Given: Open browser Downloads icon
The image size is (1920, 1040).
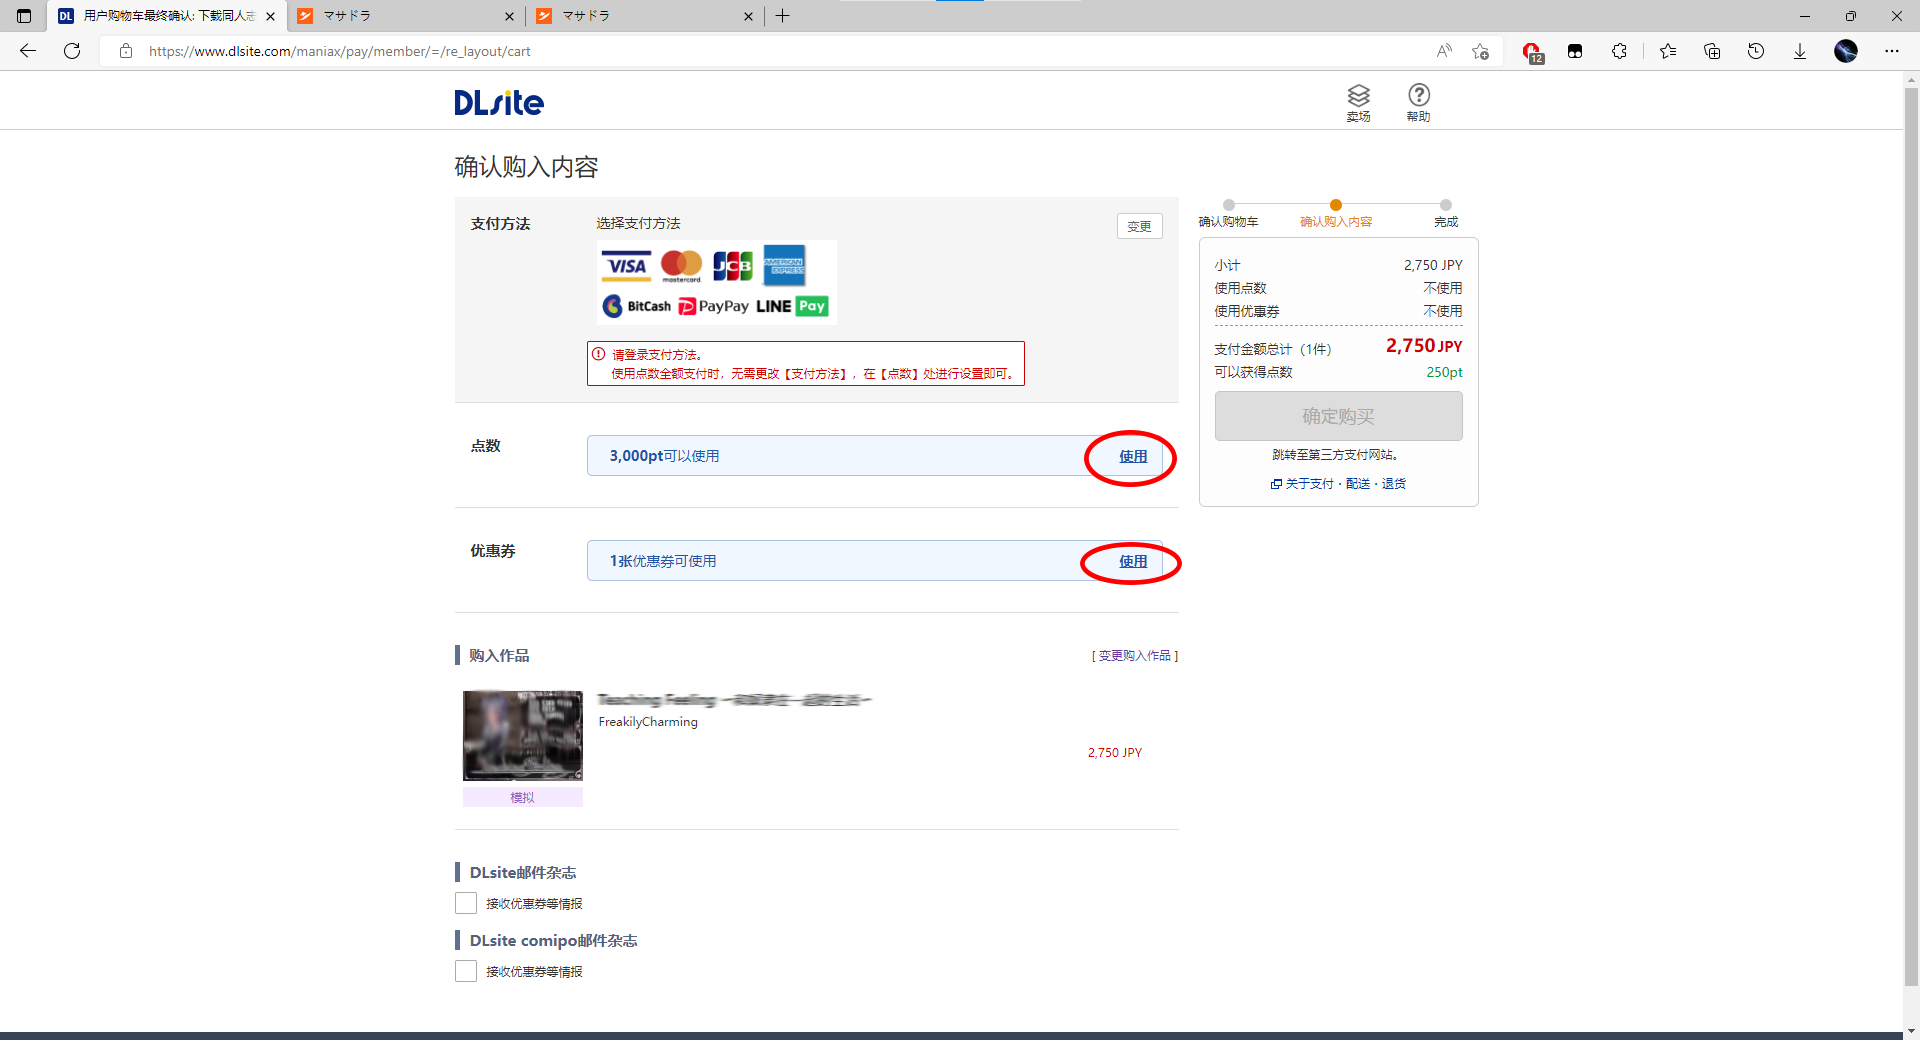Looking at the screenshot, I should [x=1800, y=51].
